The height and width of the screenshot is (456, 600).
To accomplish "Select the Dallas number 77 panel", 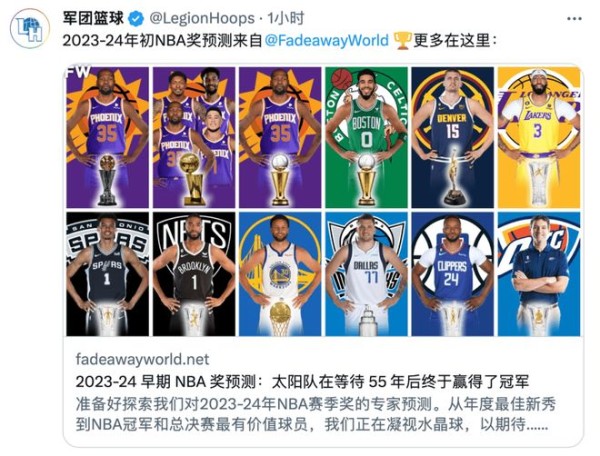I will [367, 274].
